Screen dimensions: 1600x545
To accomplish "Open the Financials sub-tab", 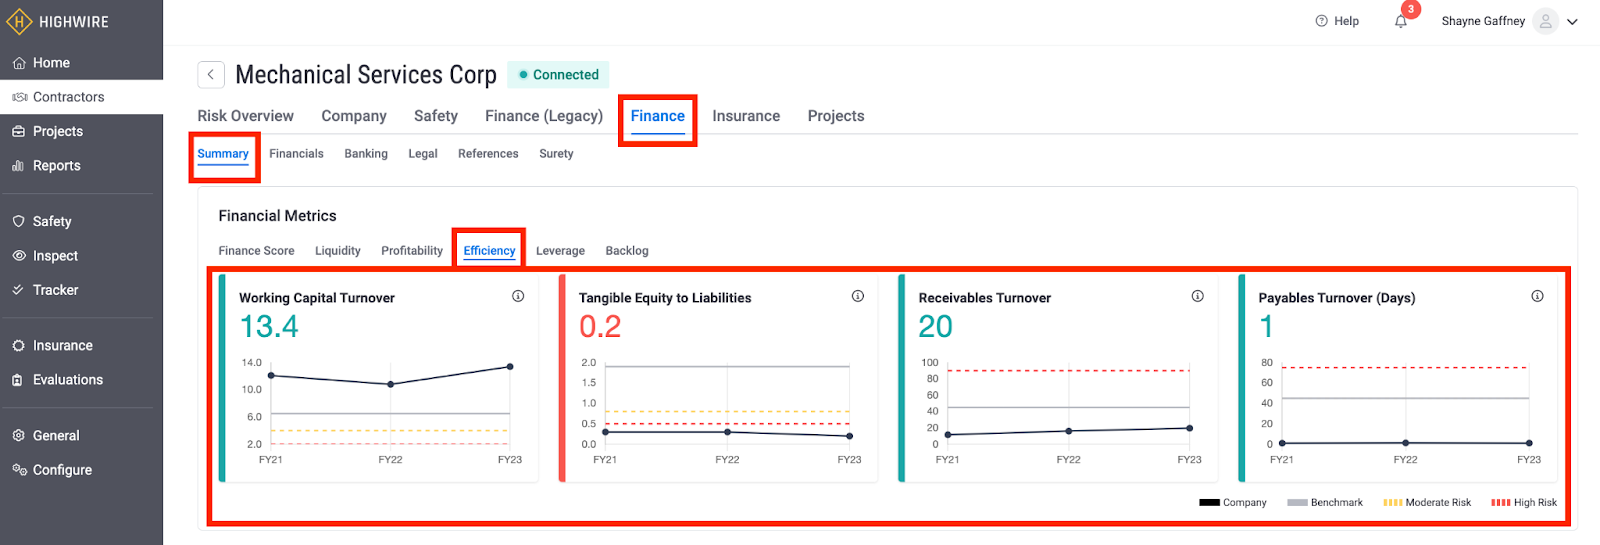I will pyautogui.click(x=296, y=154).
